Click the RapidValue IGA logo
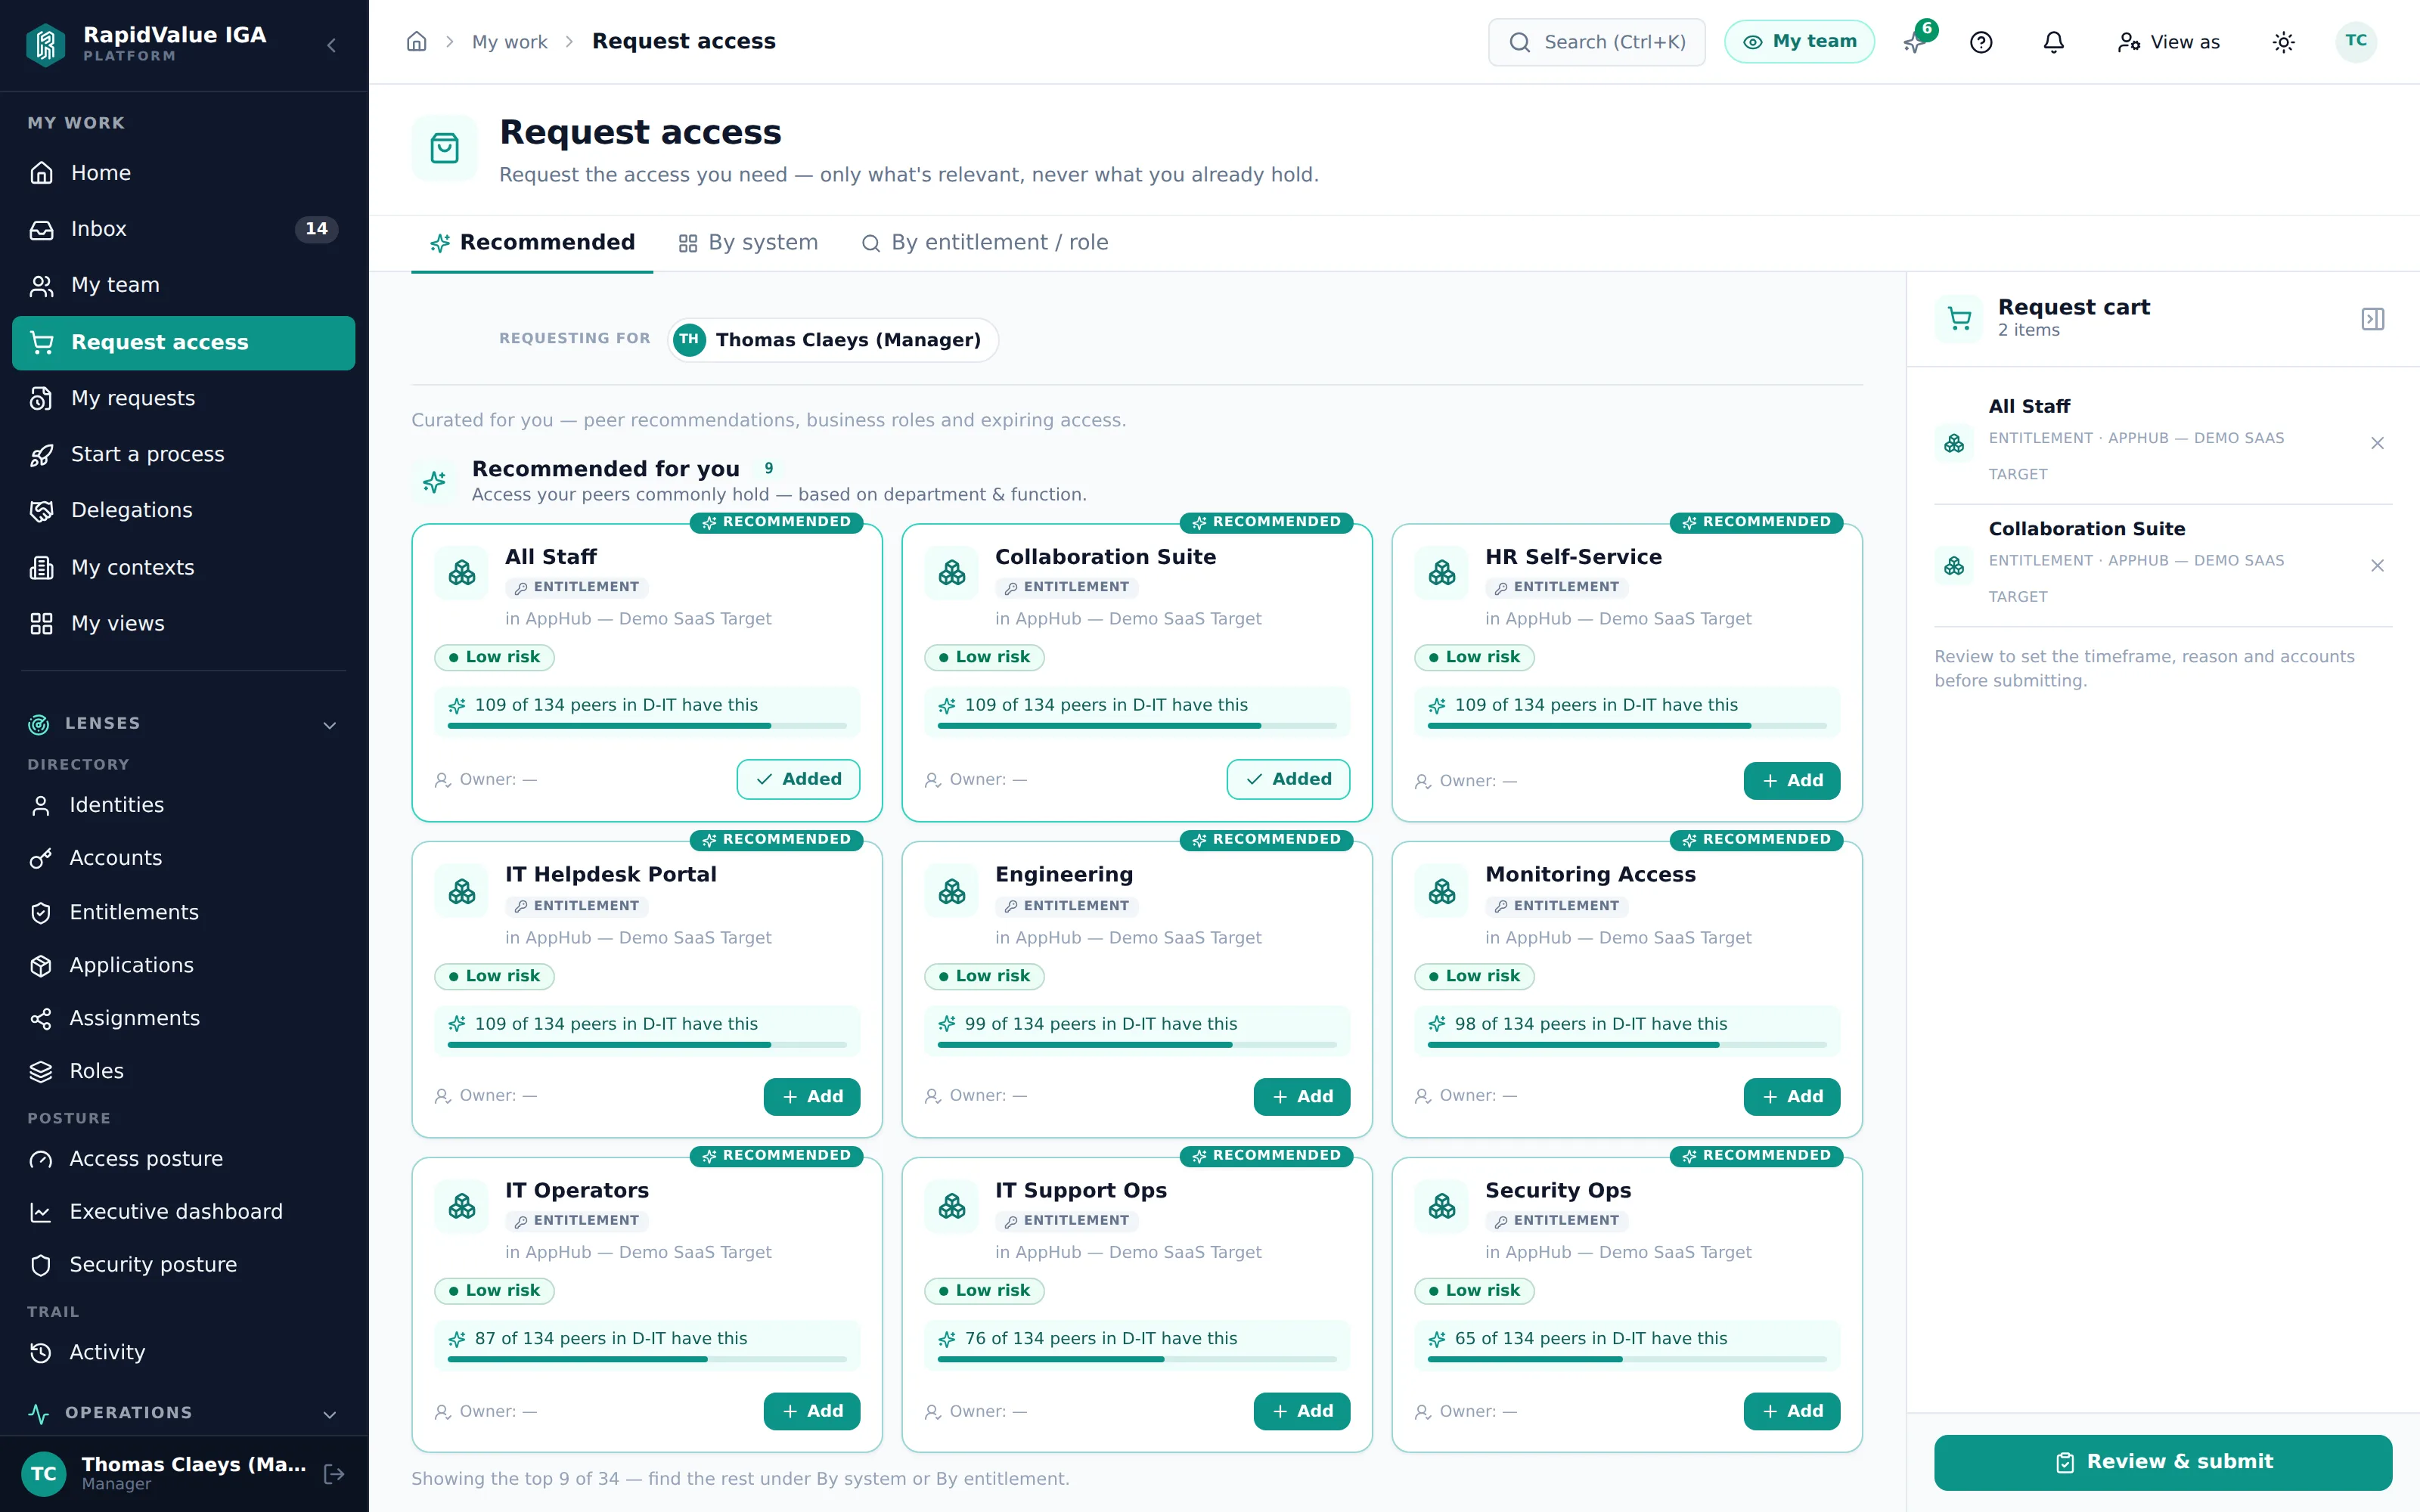Image resolution: width=2420 pixels, height=1512 pixels. click(x=45, y=45)
